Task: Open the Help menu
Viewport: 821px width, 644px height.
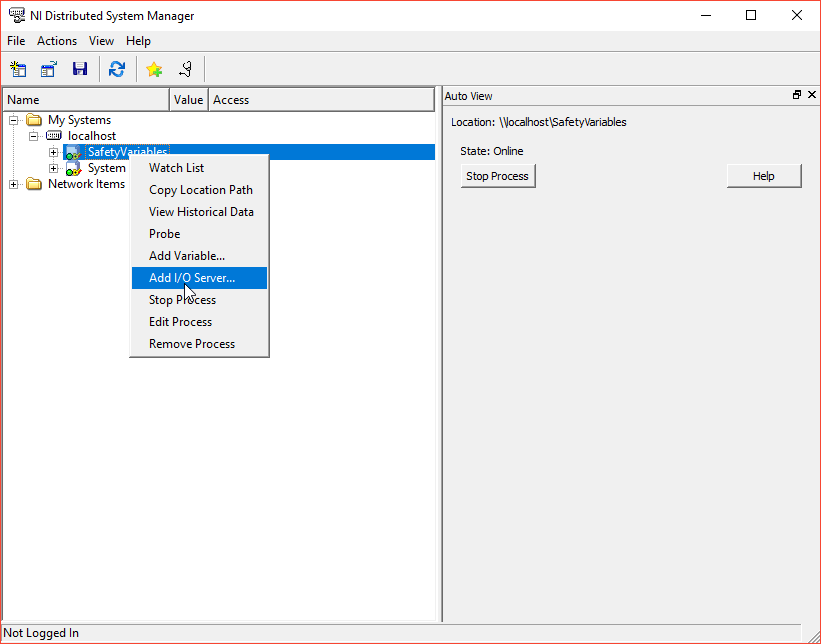Action: [138, 41]
